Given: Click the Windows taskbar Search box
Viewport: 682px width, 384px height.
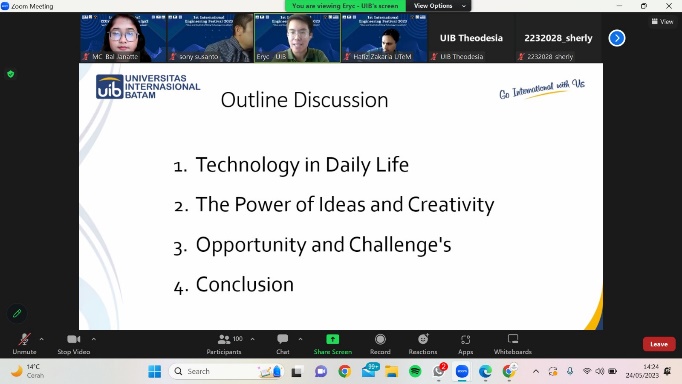Looking at the screenshot, I should tap(225, 371).
